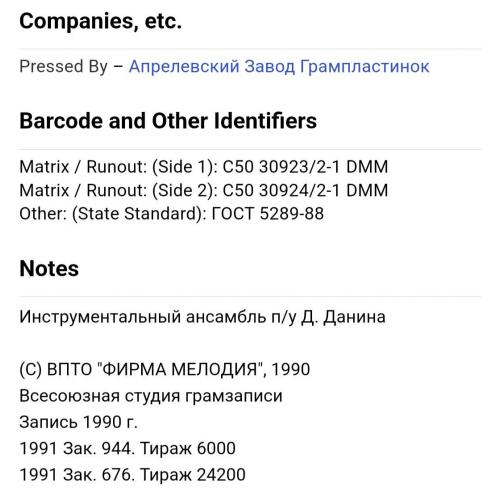Click the "Notes" section heading
Viewport: 500px width, 500px height.
pyautogui.click(x=49, y=269)
